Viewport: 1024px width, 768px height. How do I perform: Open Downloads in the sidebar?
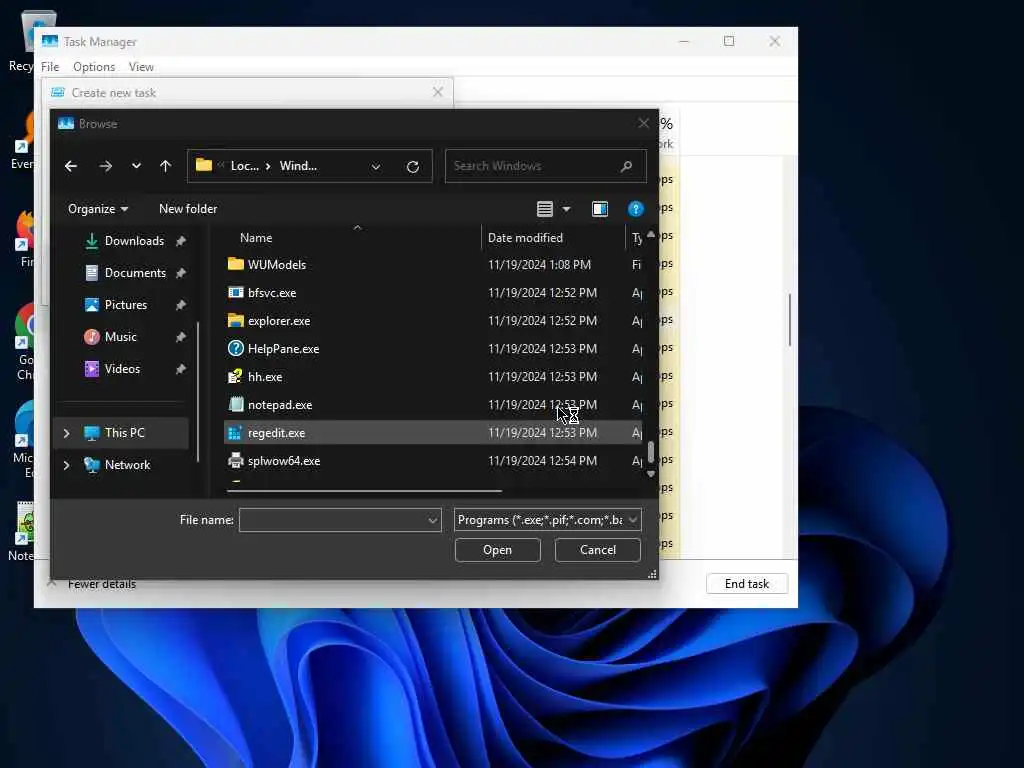(x=134, y=241)
